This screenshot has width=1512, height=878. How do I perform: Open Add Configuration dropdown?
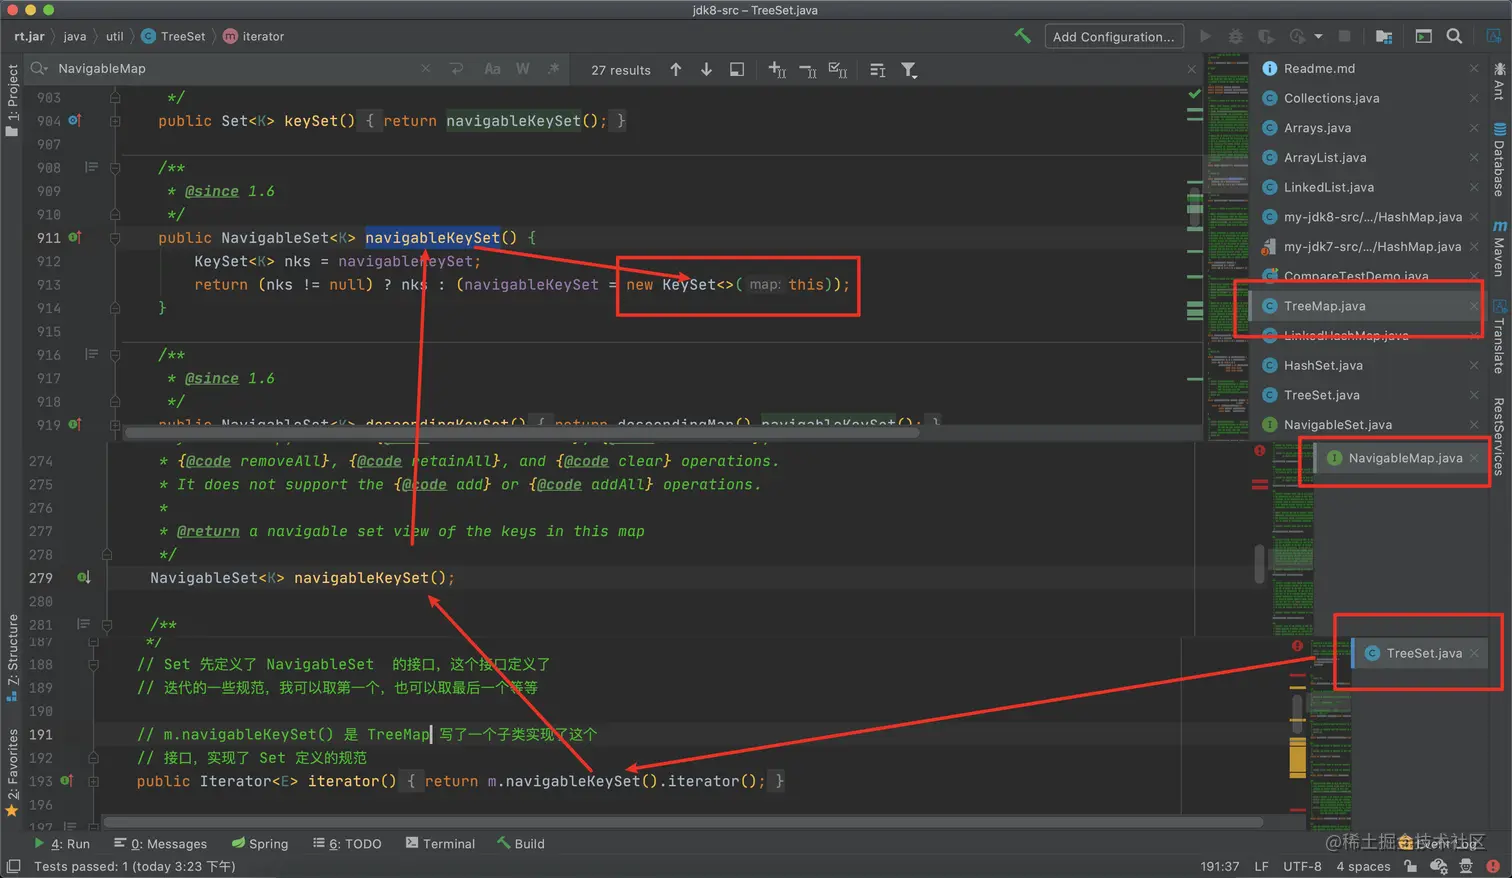(1114, 36)
